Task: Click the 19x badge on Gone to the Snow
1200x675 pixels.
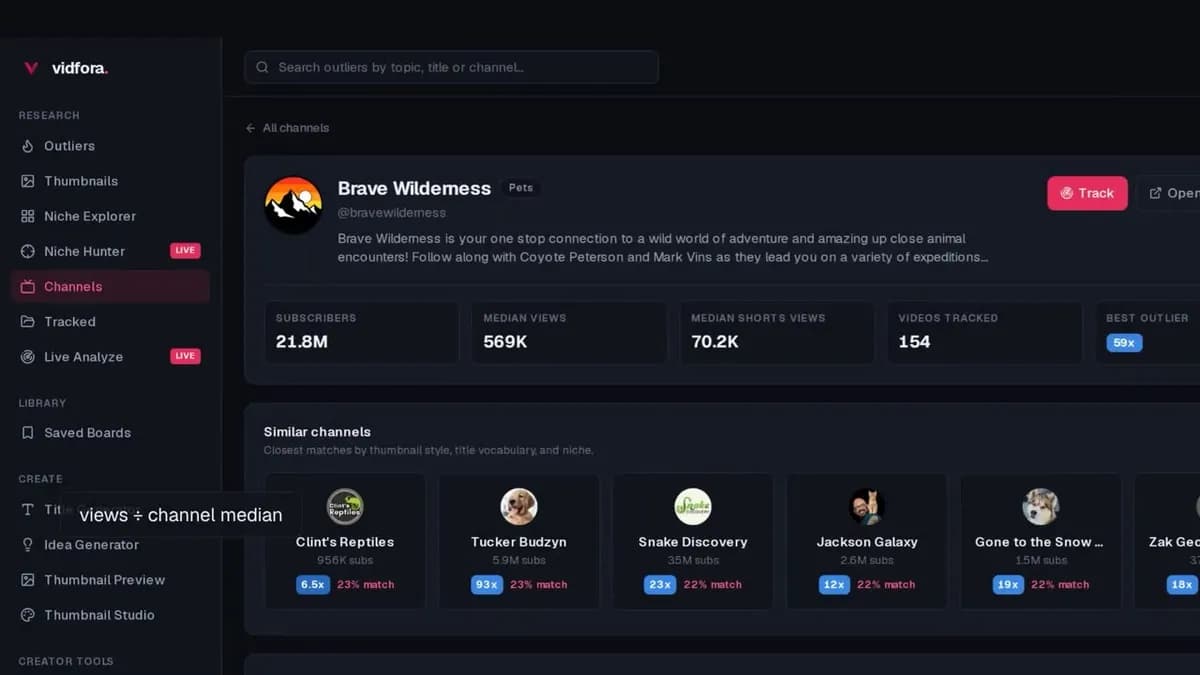Action: (1008, 584)
